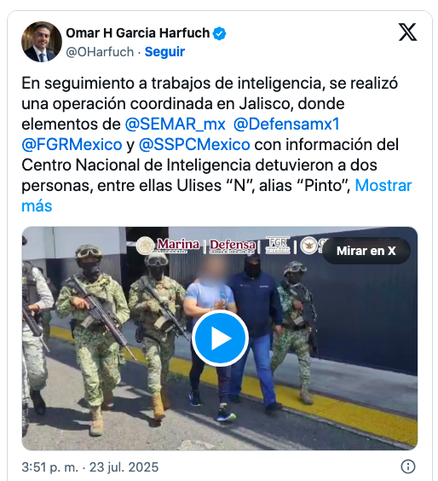Play the embedded video
Image resolution: width=438 pixels, height=481 pixels.
point(220,338)
